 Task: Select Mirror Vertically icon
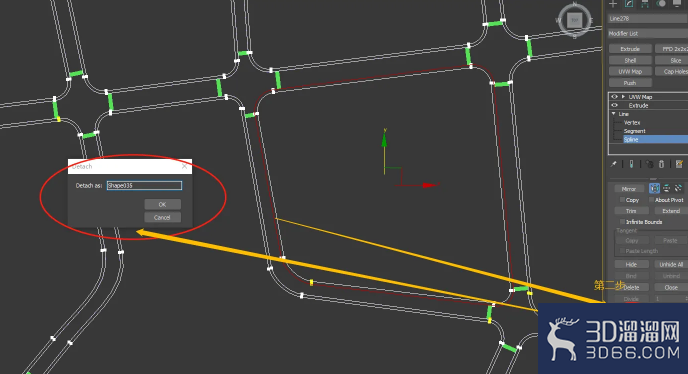click(x=666, y=188)
